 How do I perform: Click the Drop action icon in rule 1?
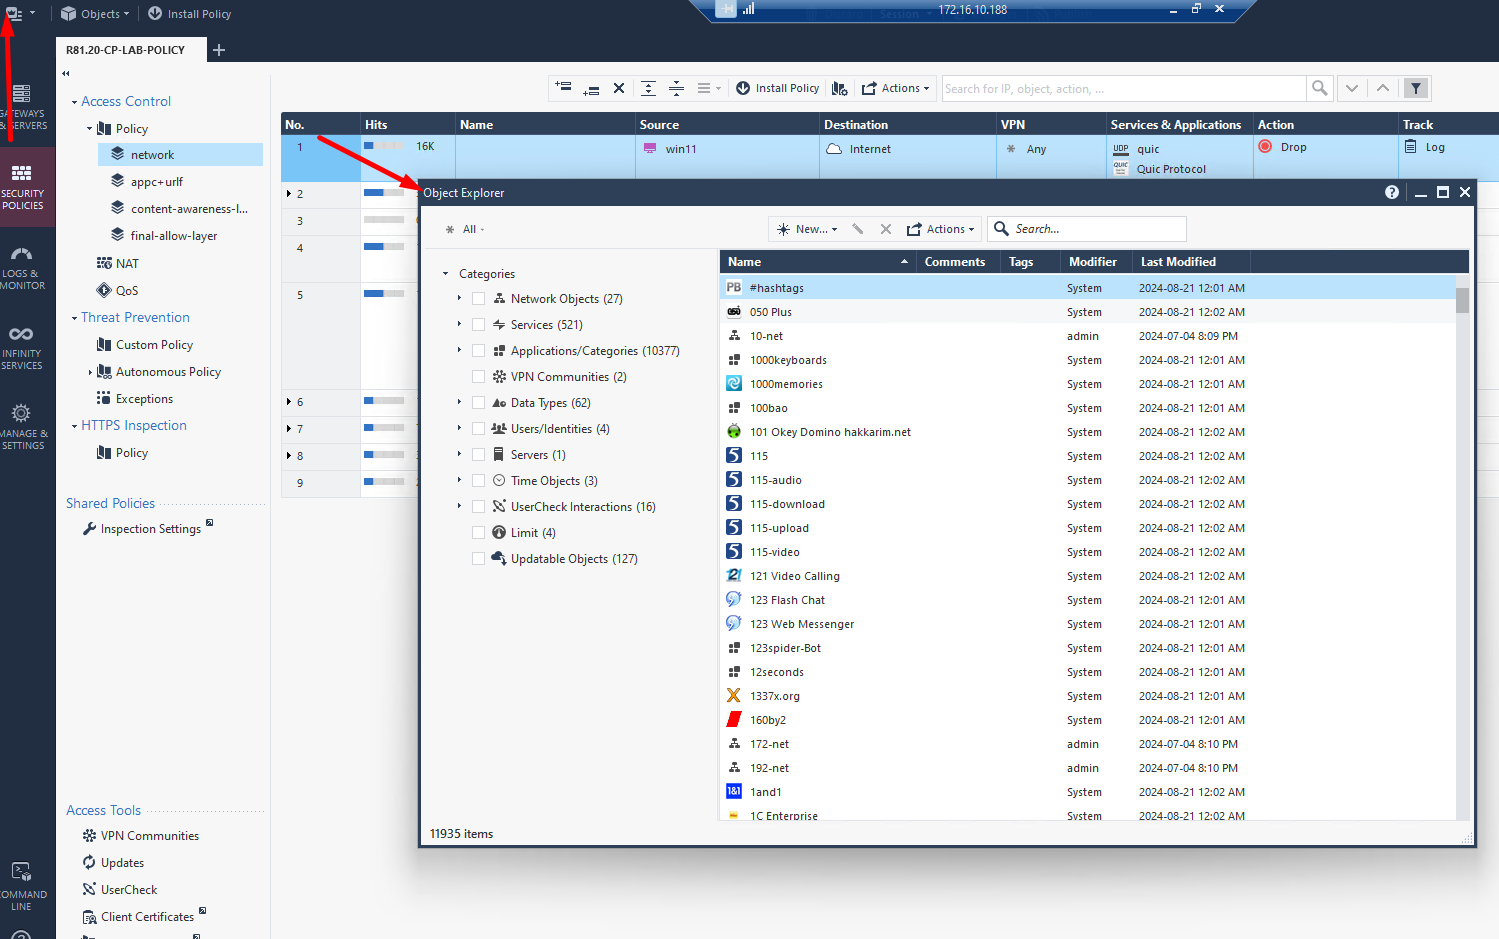tap(1265, 147)
